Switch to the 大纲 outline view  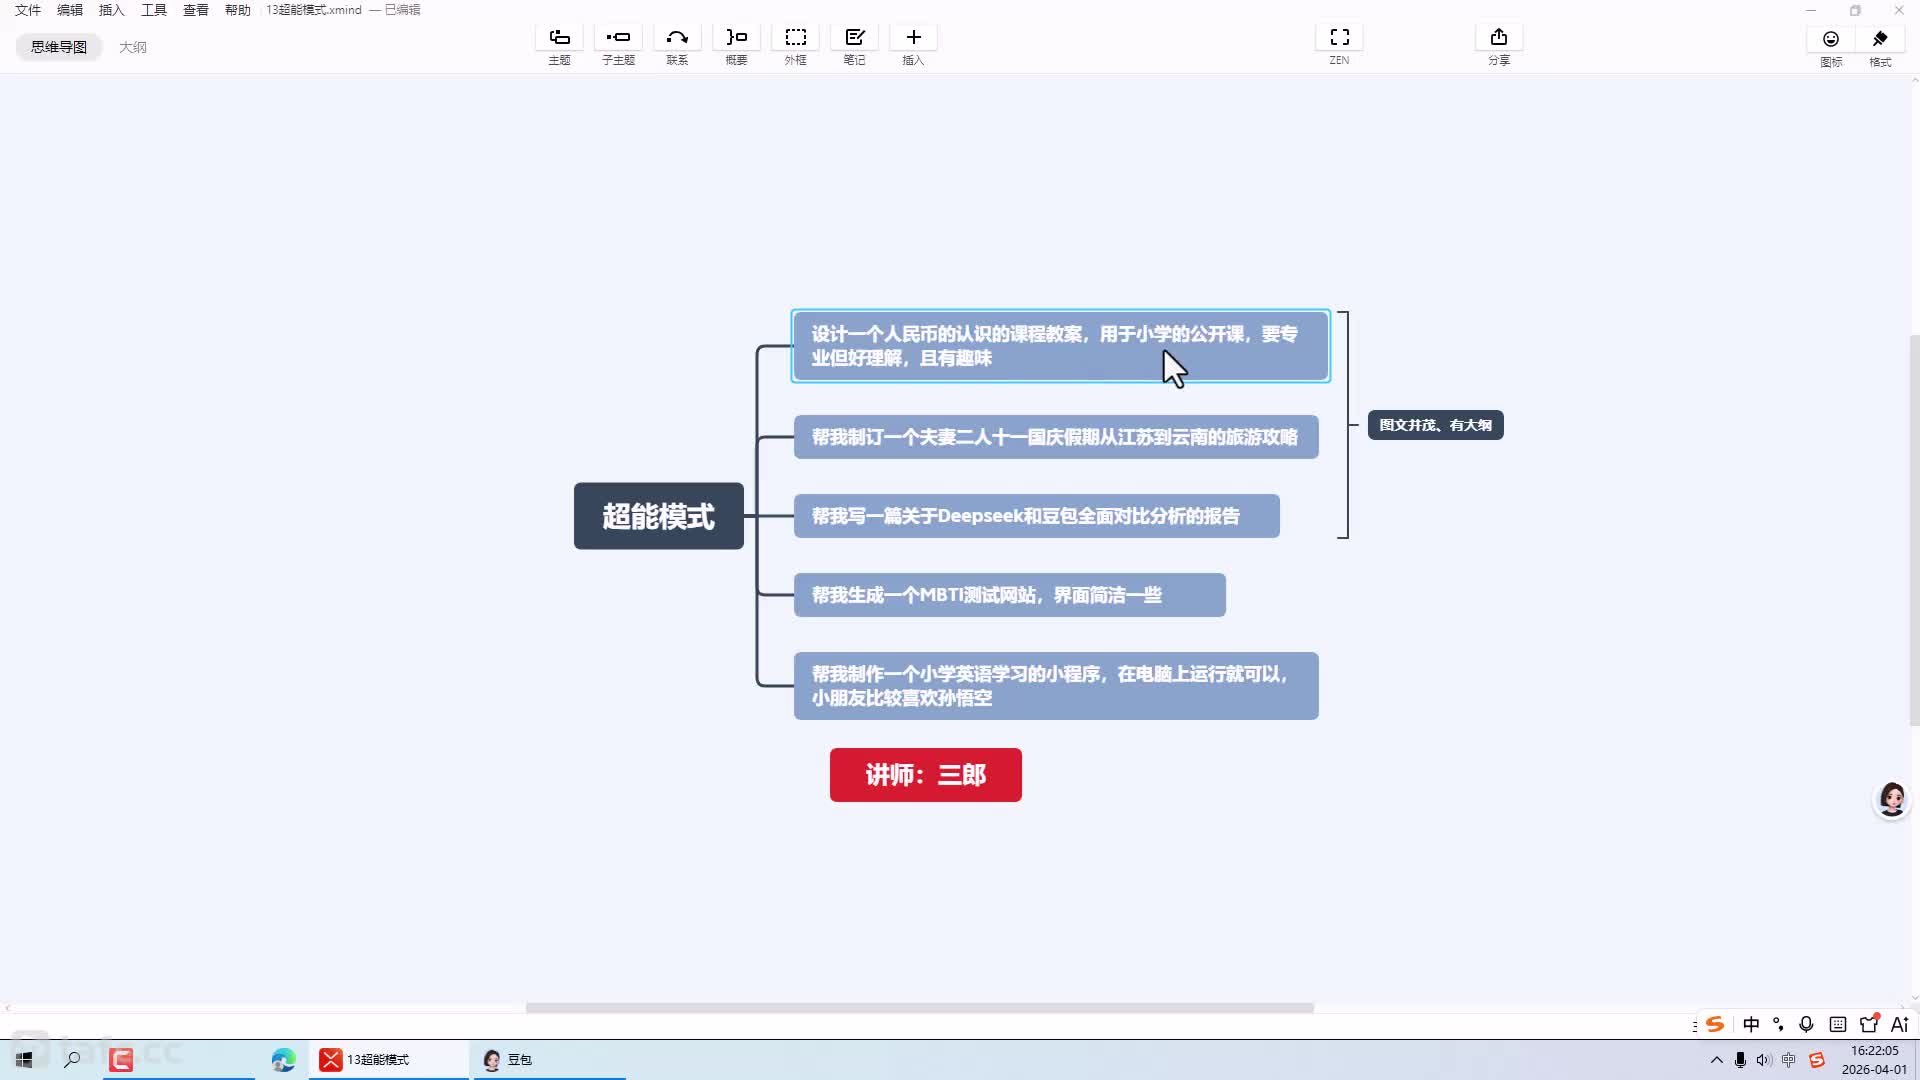(133, 47)
